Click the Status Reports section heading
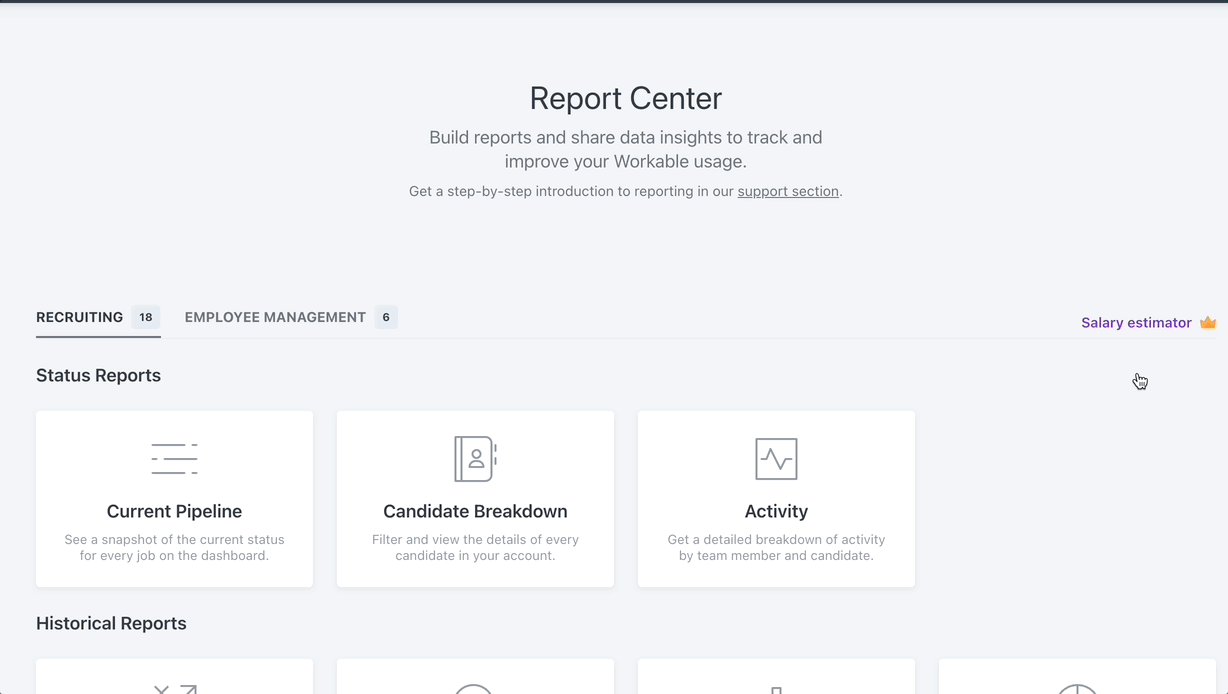 (98, 376)
